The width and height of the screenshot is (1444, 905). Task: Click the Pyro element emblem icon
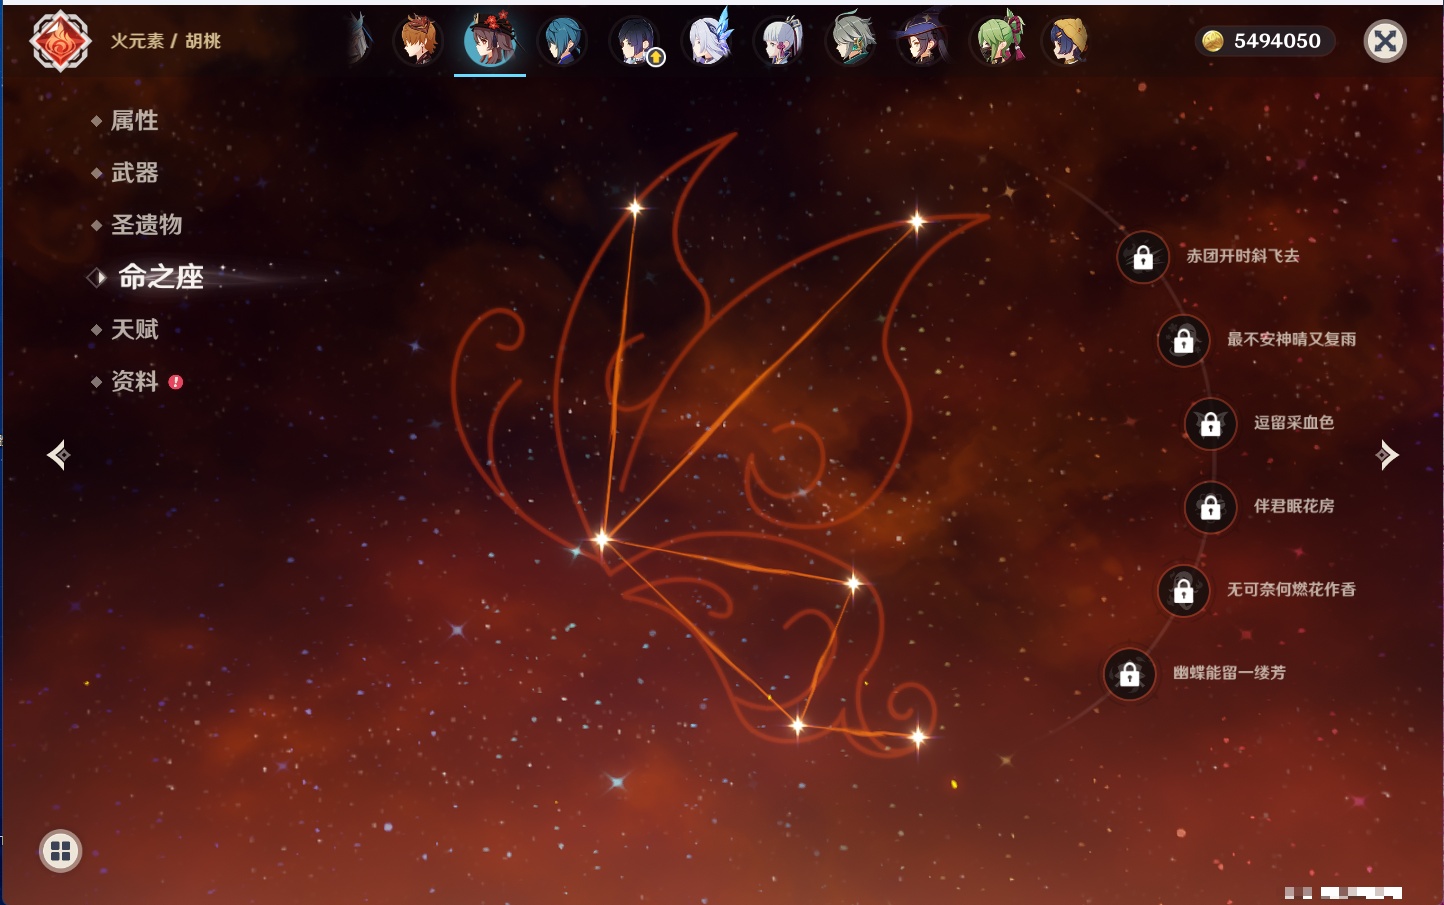tap(60, 41)
